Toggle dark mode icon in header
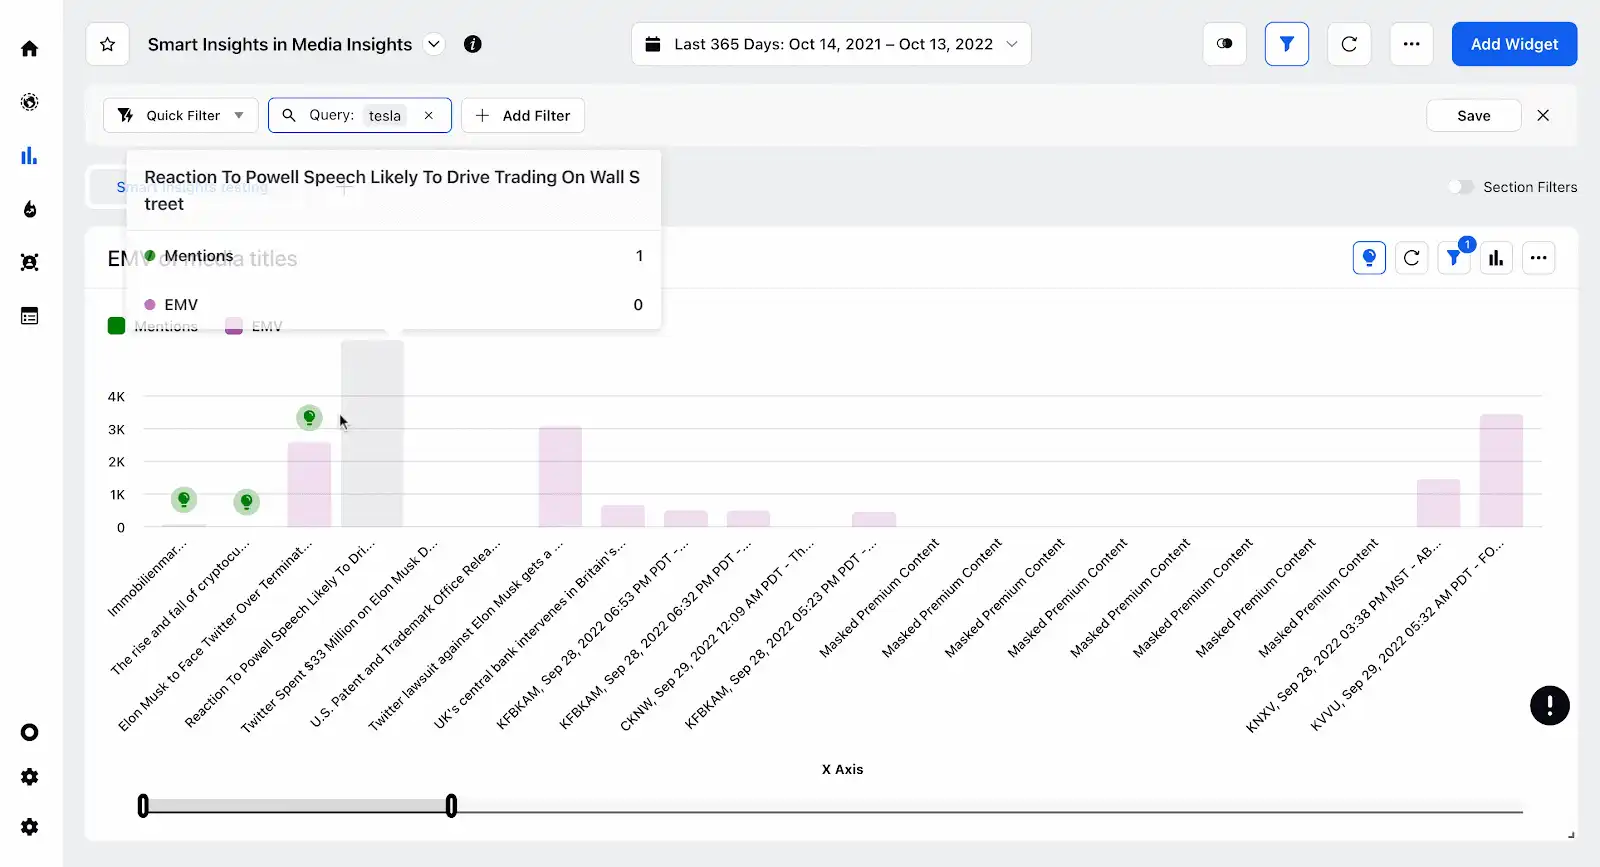 click(x=1224, y=44)
